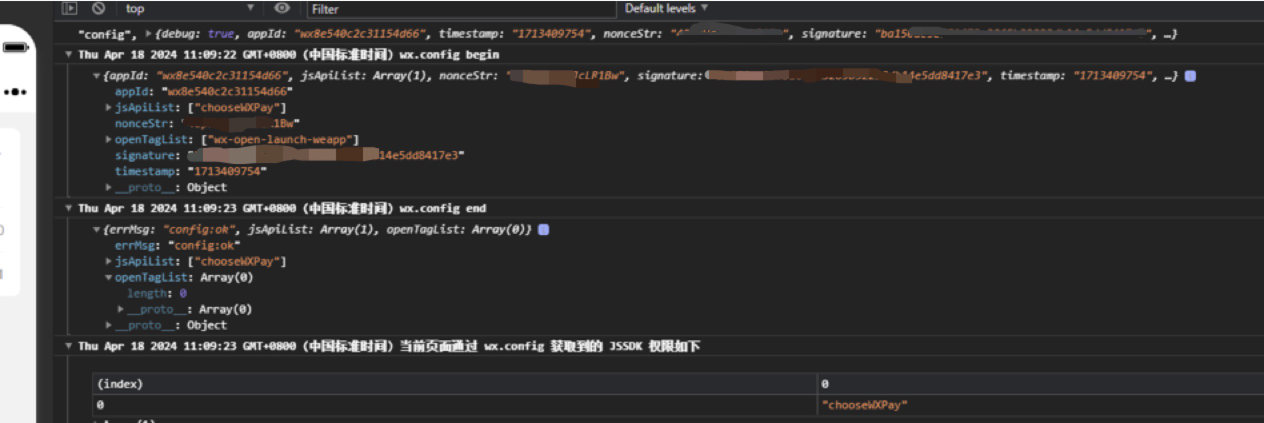This screenshot has width=1264, height=423.
Task: Open the "top" JavaScript context dropdown
Action: coord(190,8)
